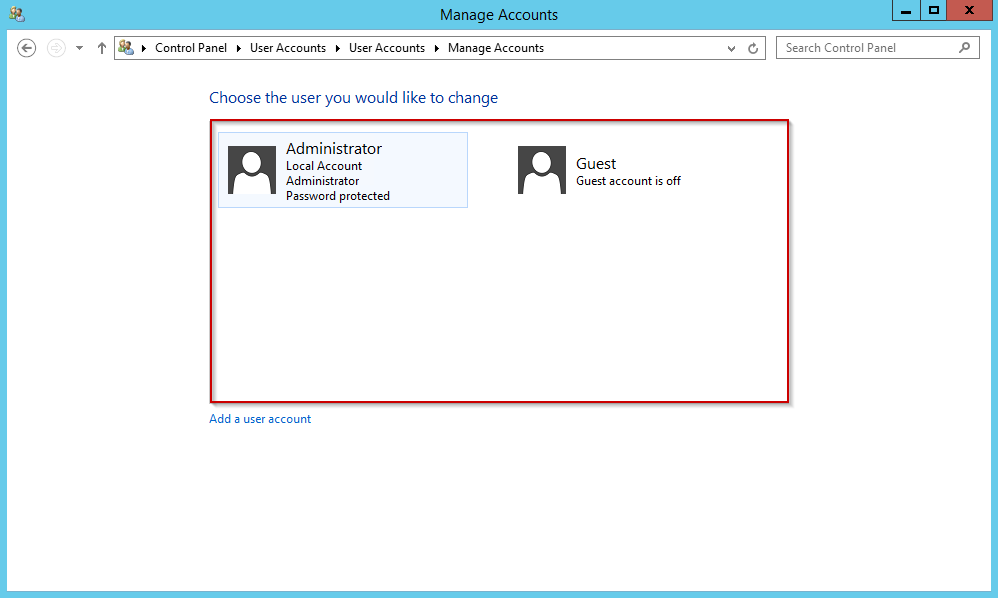This screenshot has height=598, width=998.
Task: Click the Administrator account picture
Action: (251, 169)
